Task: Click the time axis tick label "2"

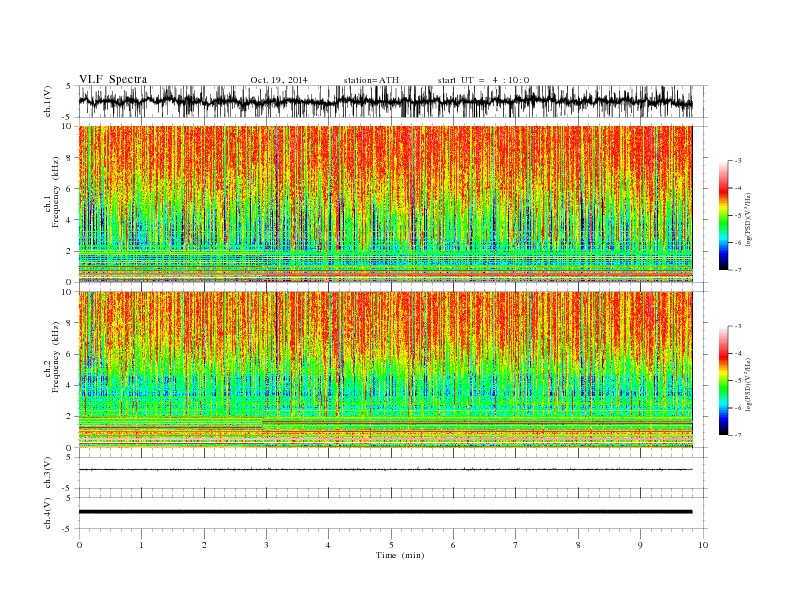Action: (204, 545)
